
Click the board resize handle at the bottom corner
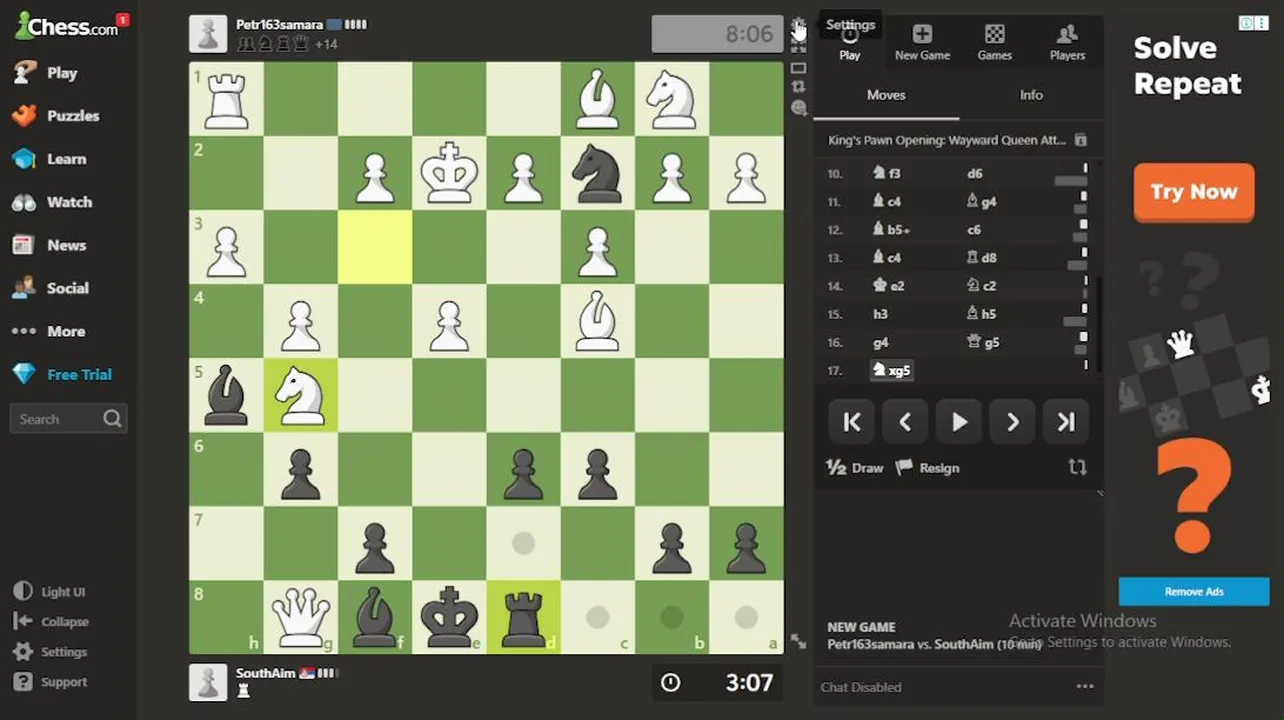[x=798, y=642]
